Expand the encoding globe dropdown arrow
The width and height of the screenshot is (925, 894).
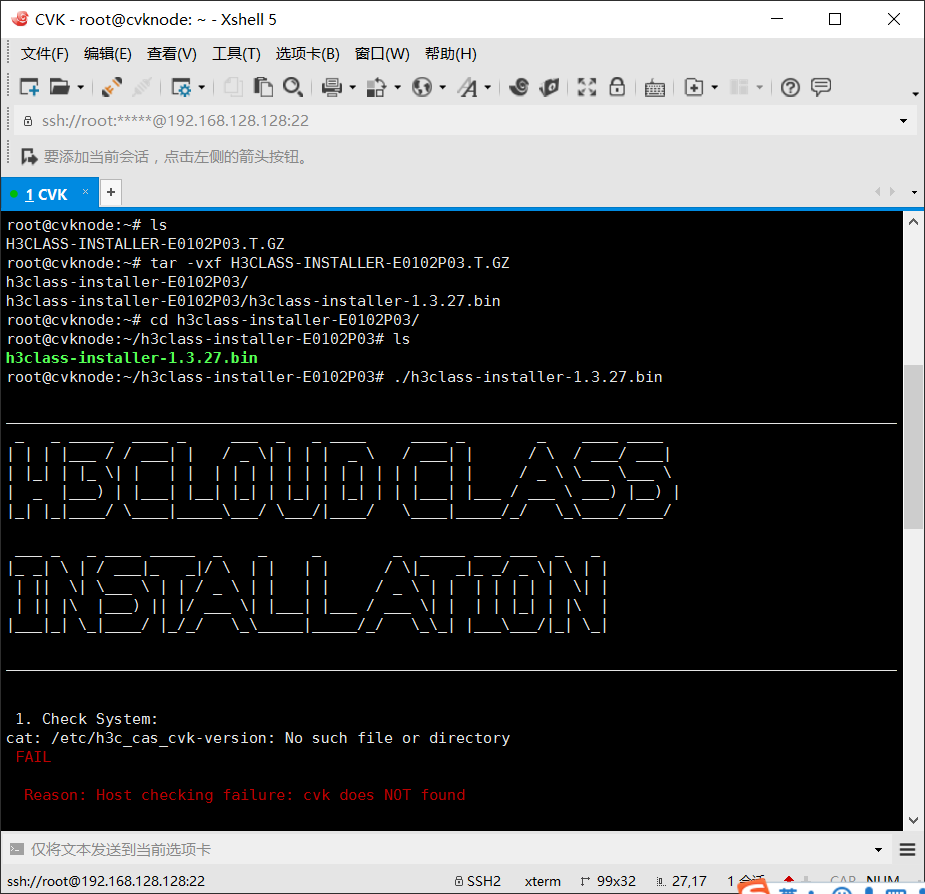click(x=442, y=87)
